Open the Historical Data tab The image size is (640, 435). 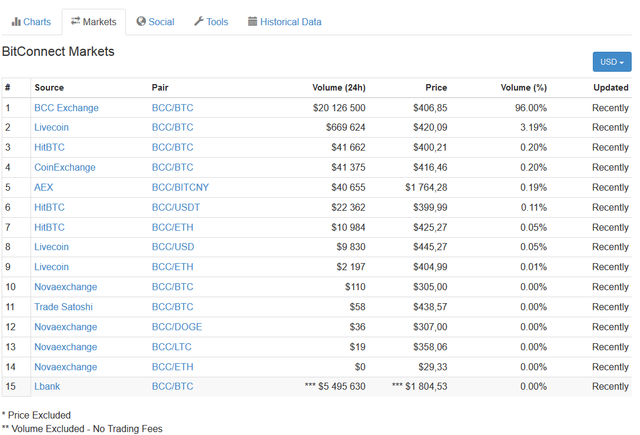pos(284,22)
